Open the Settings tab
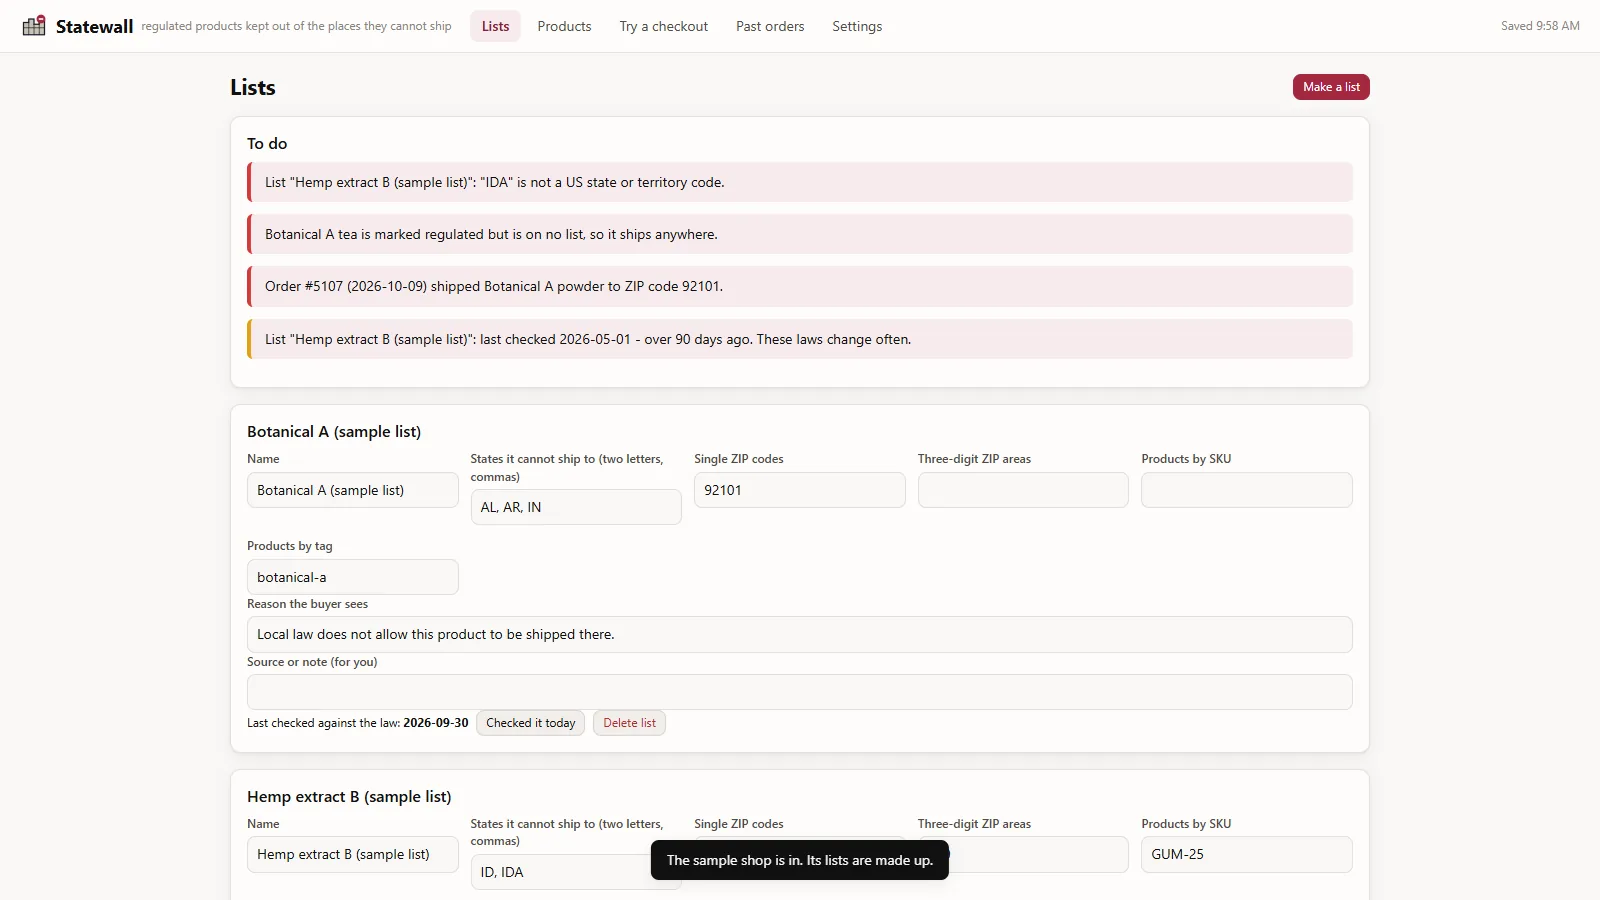This screenshot has width=1600, height=900. click(857, 26)
